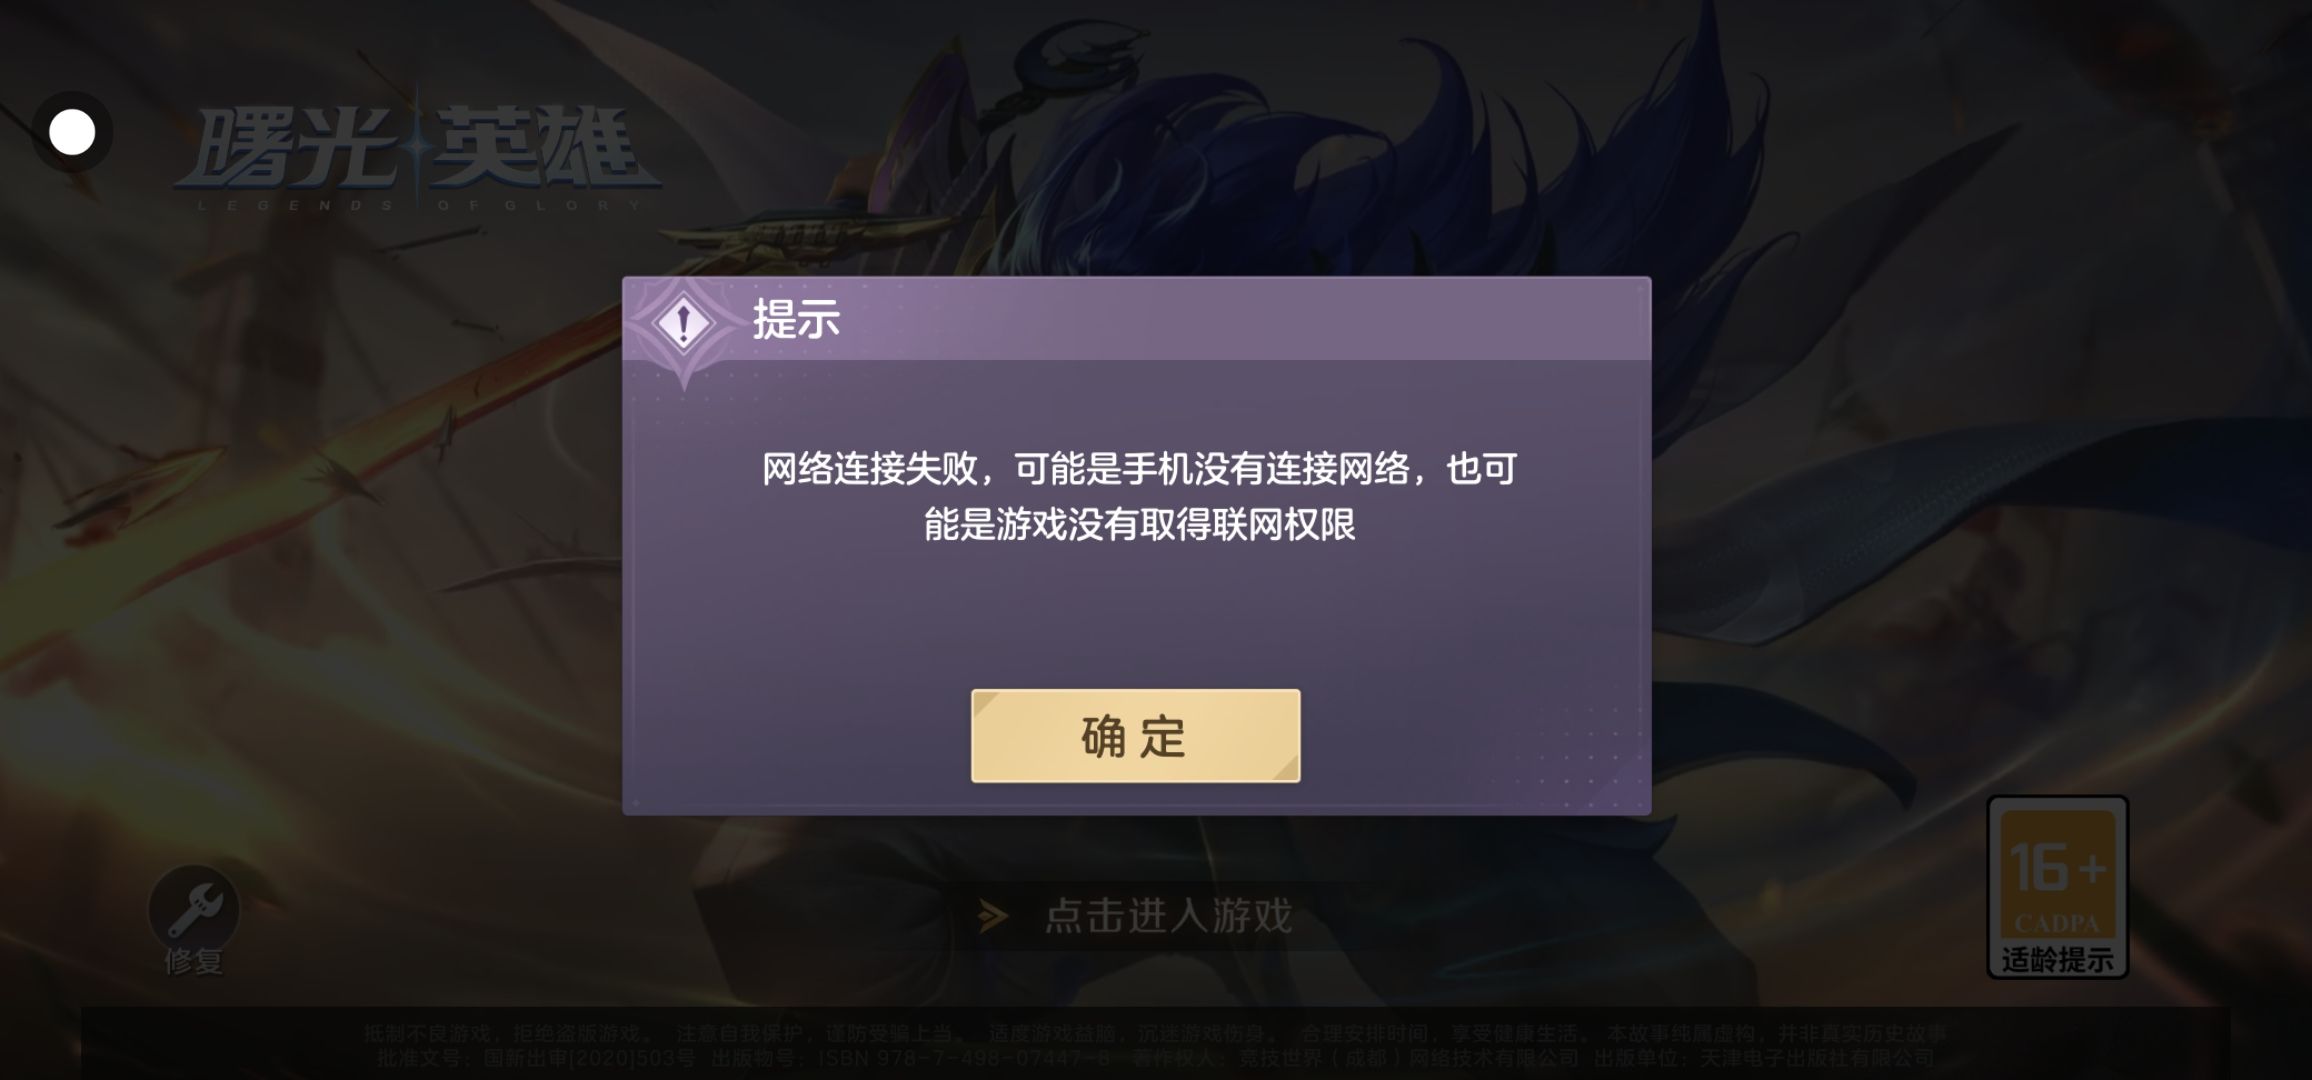Viewport: 2312px width, 1080px height.
Task: Click the purple dialog header bar
Action: tap(1136, 319)
